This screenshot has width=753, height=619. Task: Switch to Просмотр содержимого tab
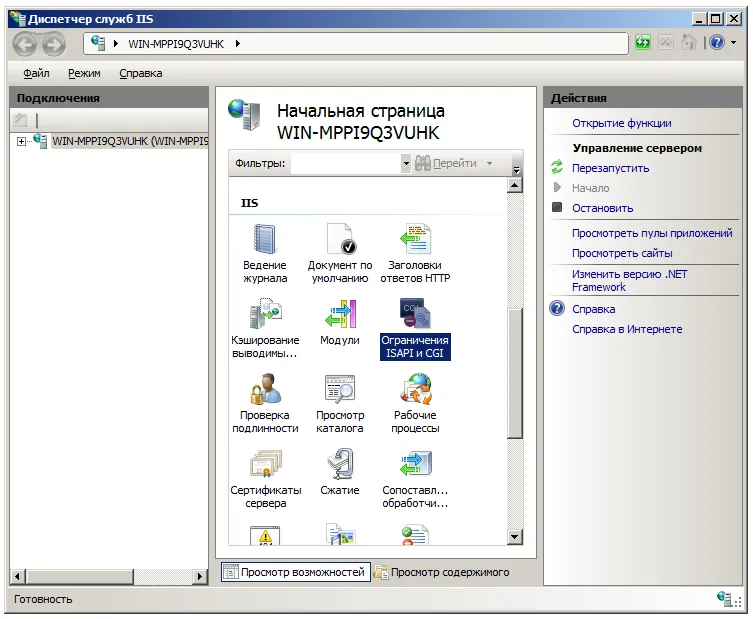(442, 572)
